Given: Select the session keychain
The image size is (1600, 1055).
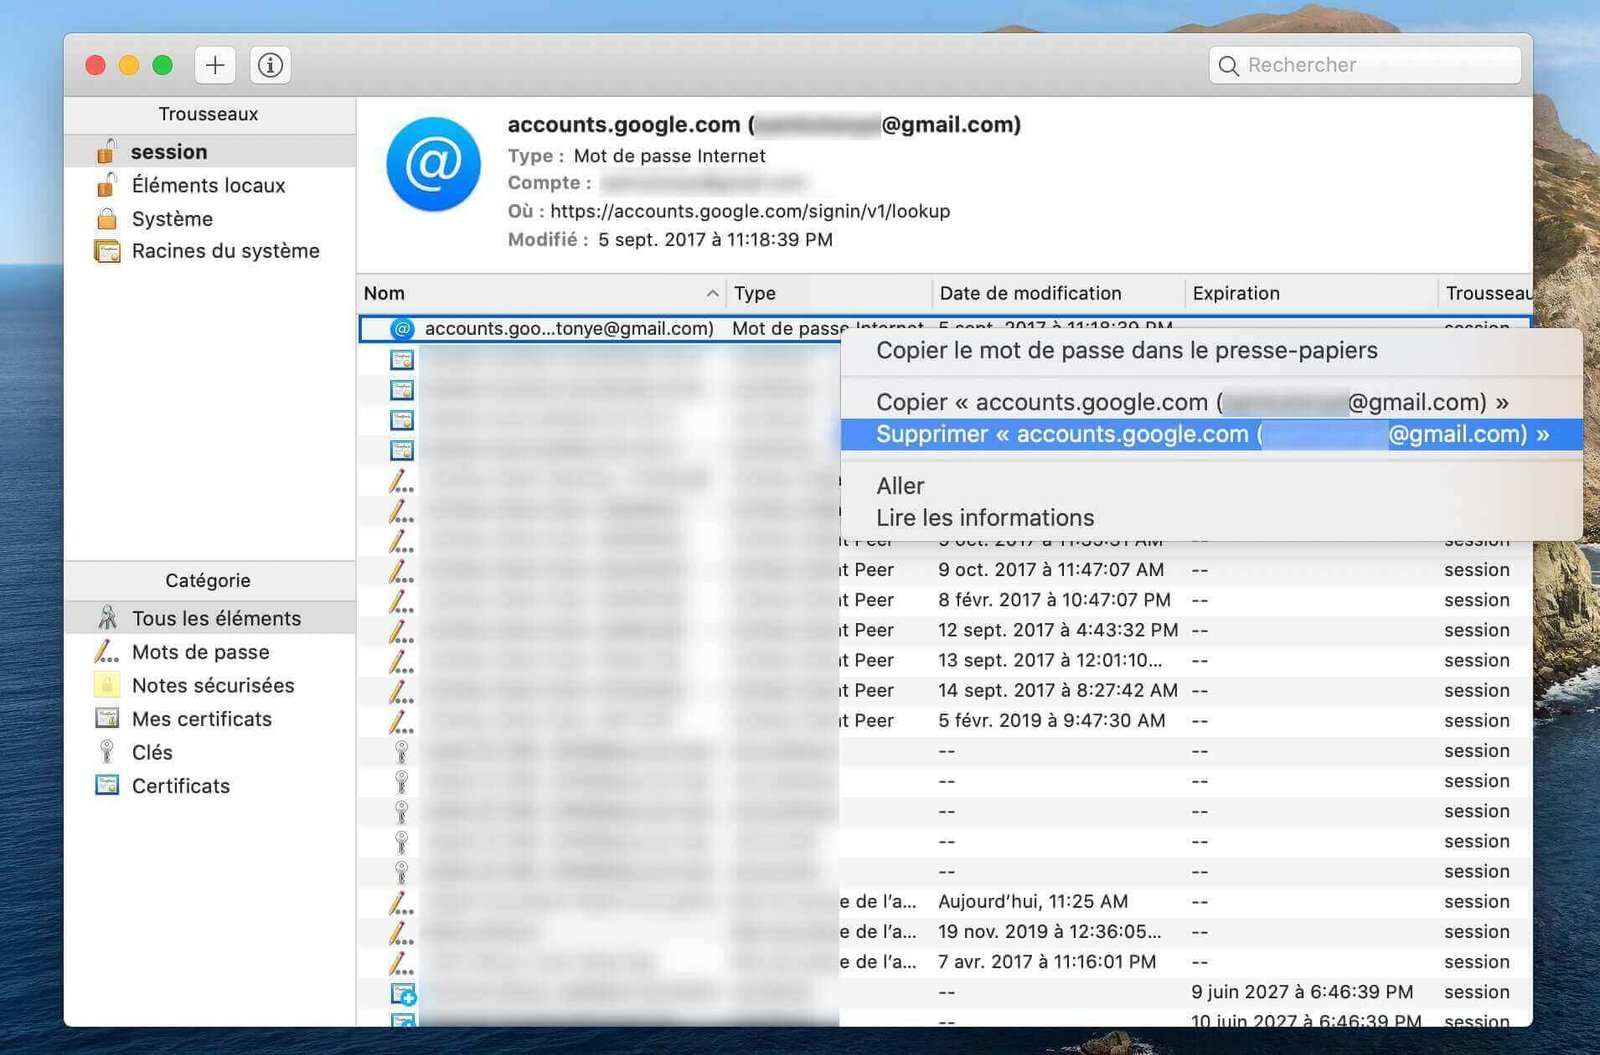Looking at the screenshot, I should pos(209,151).
